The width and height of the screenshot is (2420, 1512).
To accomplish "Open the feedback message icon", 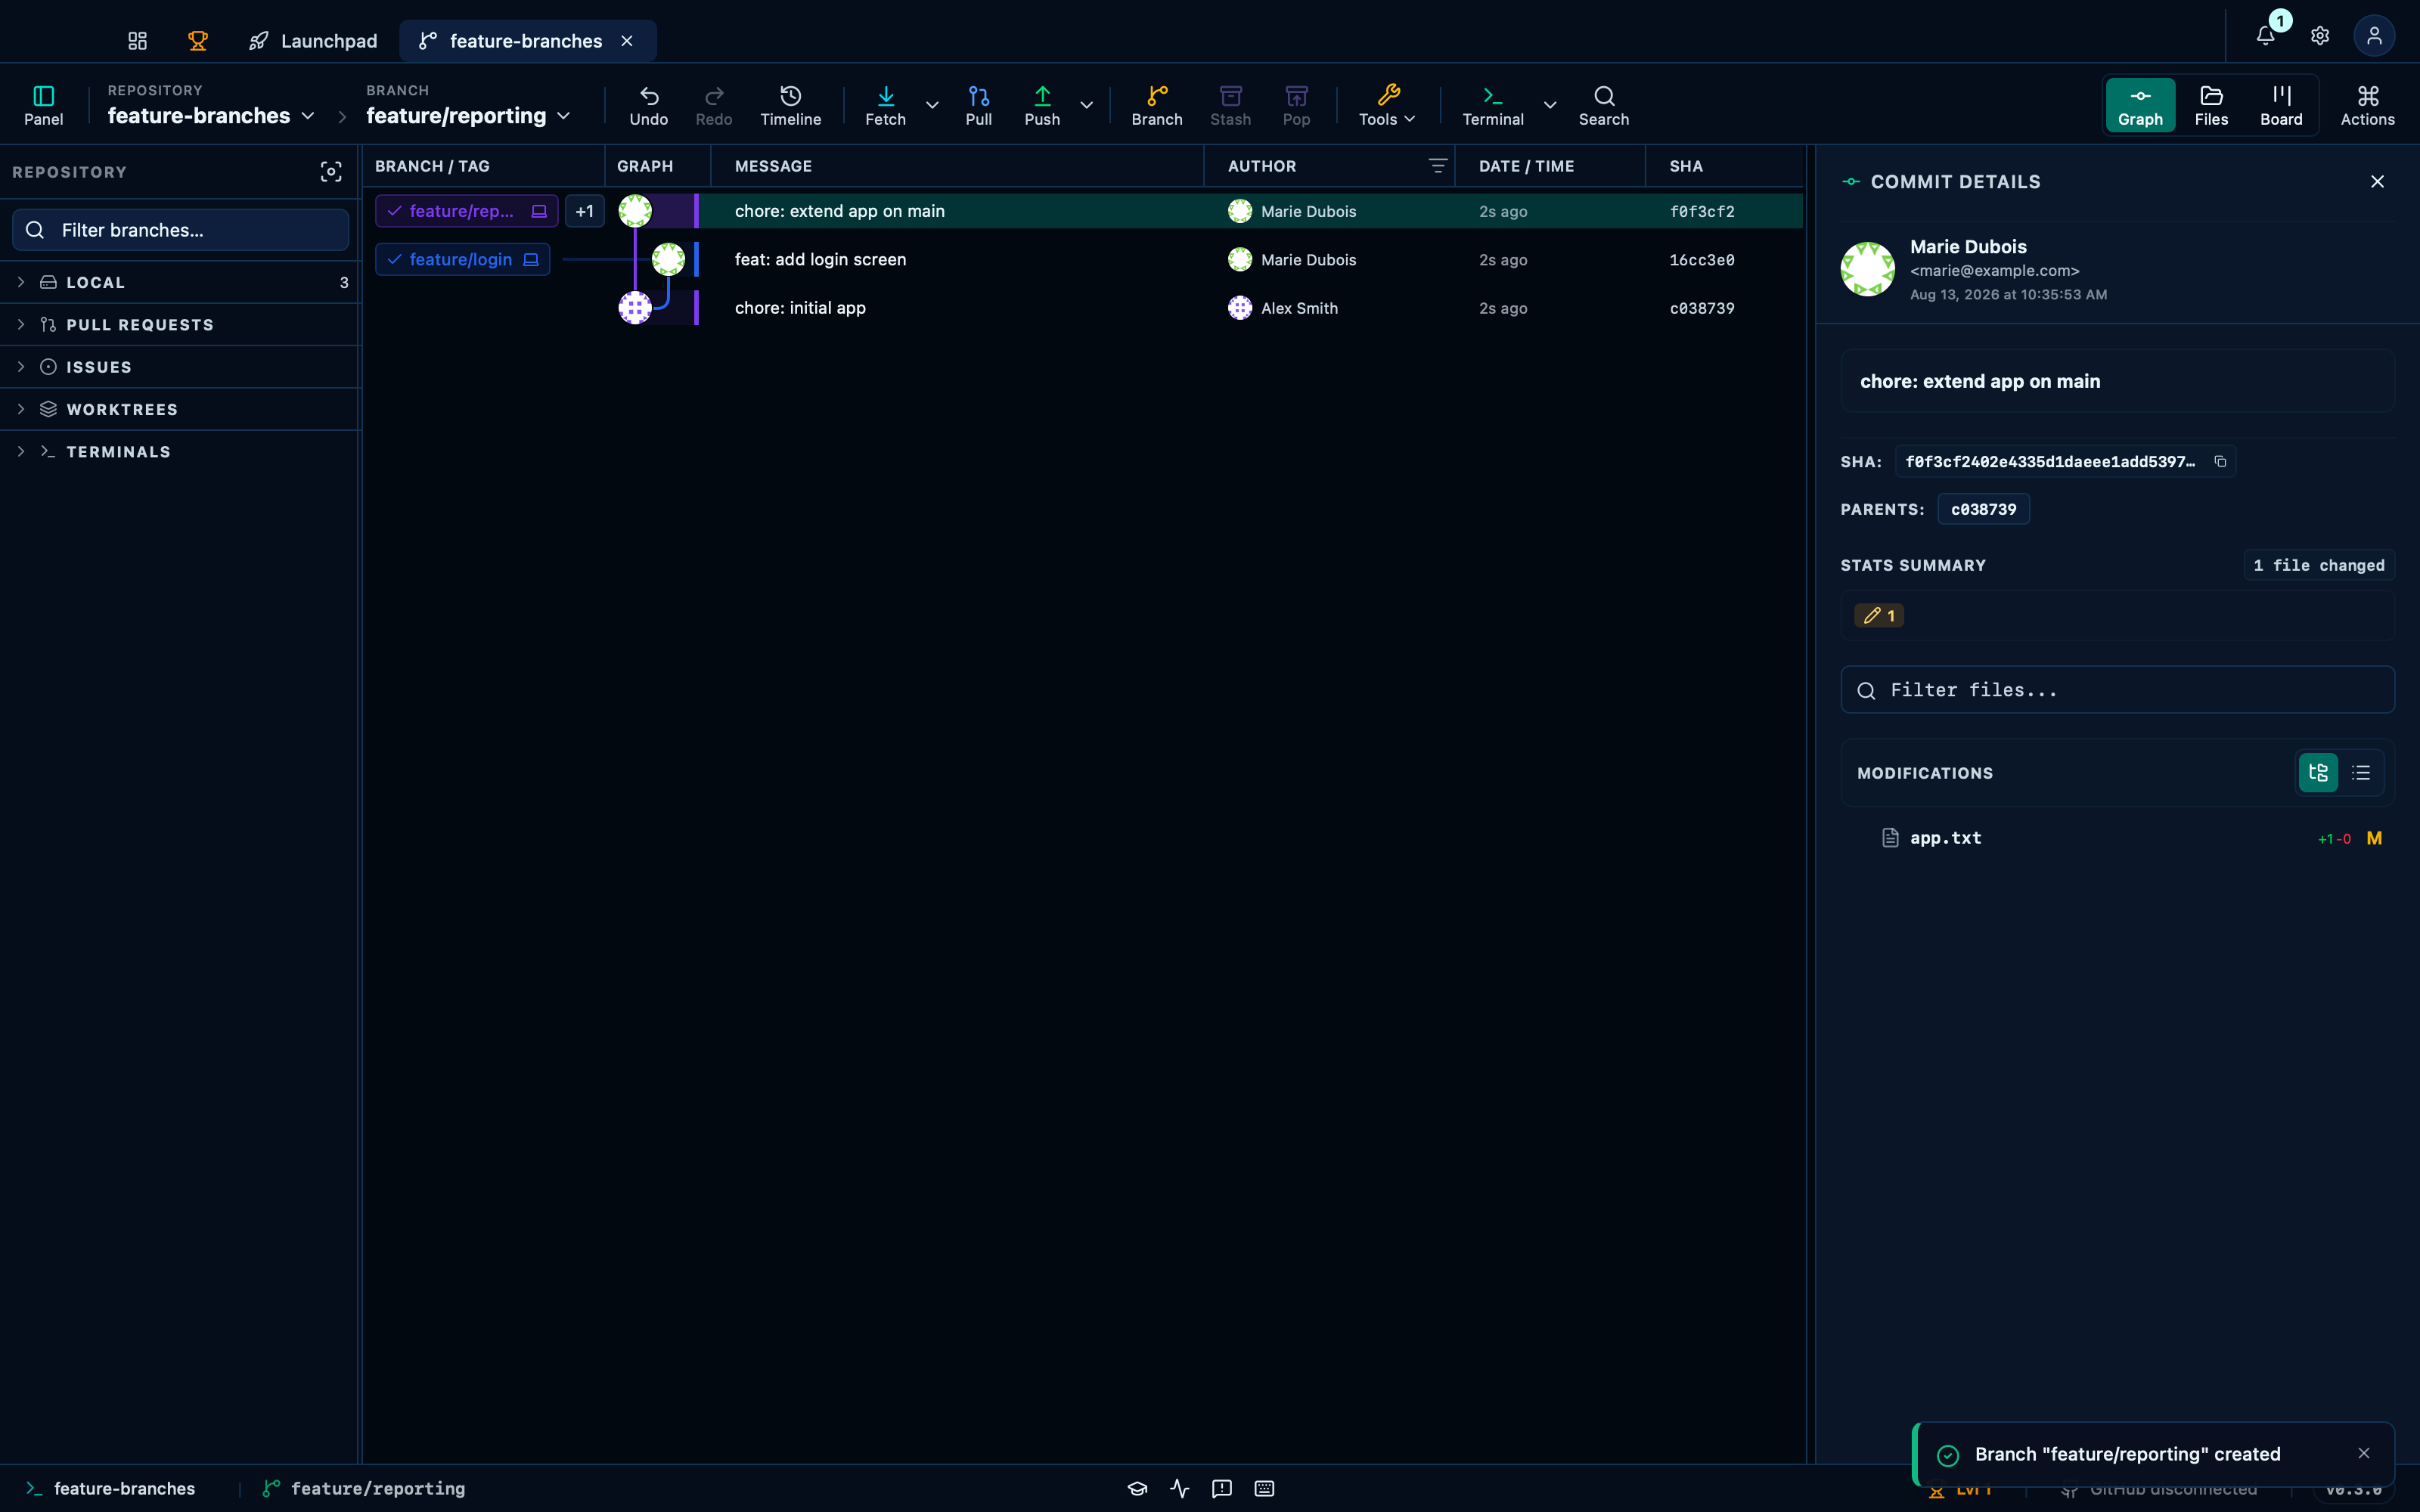I will [x=1222, y=1489].
